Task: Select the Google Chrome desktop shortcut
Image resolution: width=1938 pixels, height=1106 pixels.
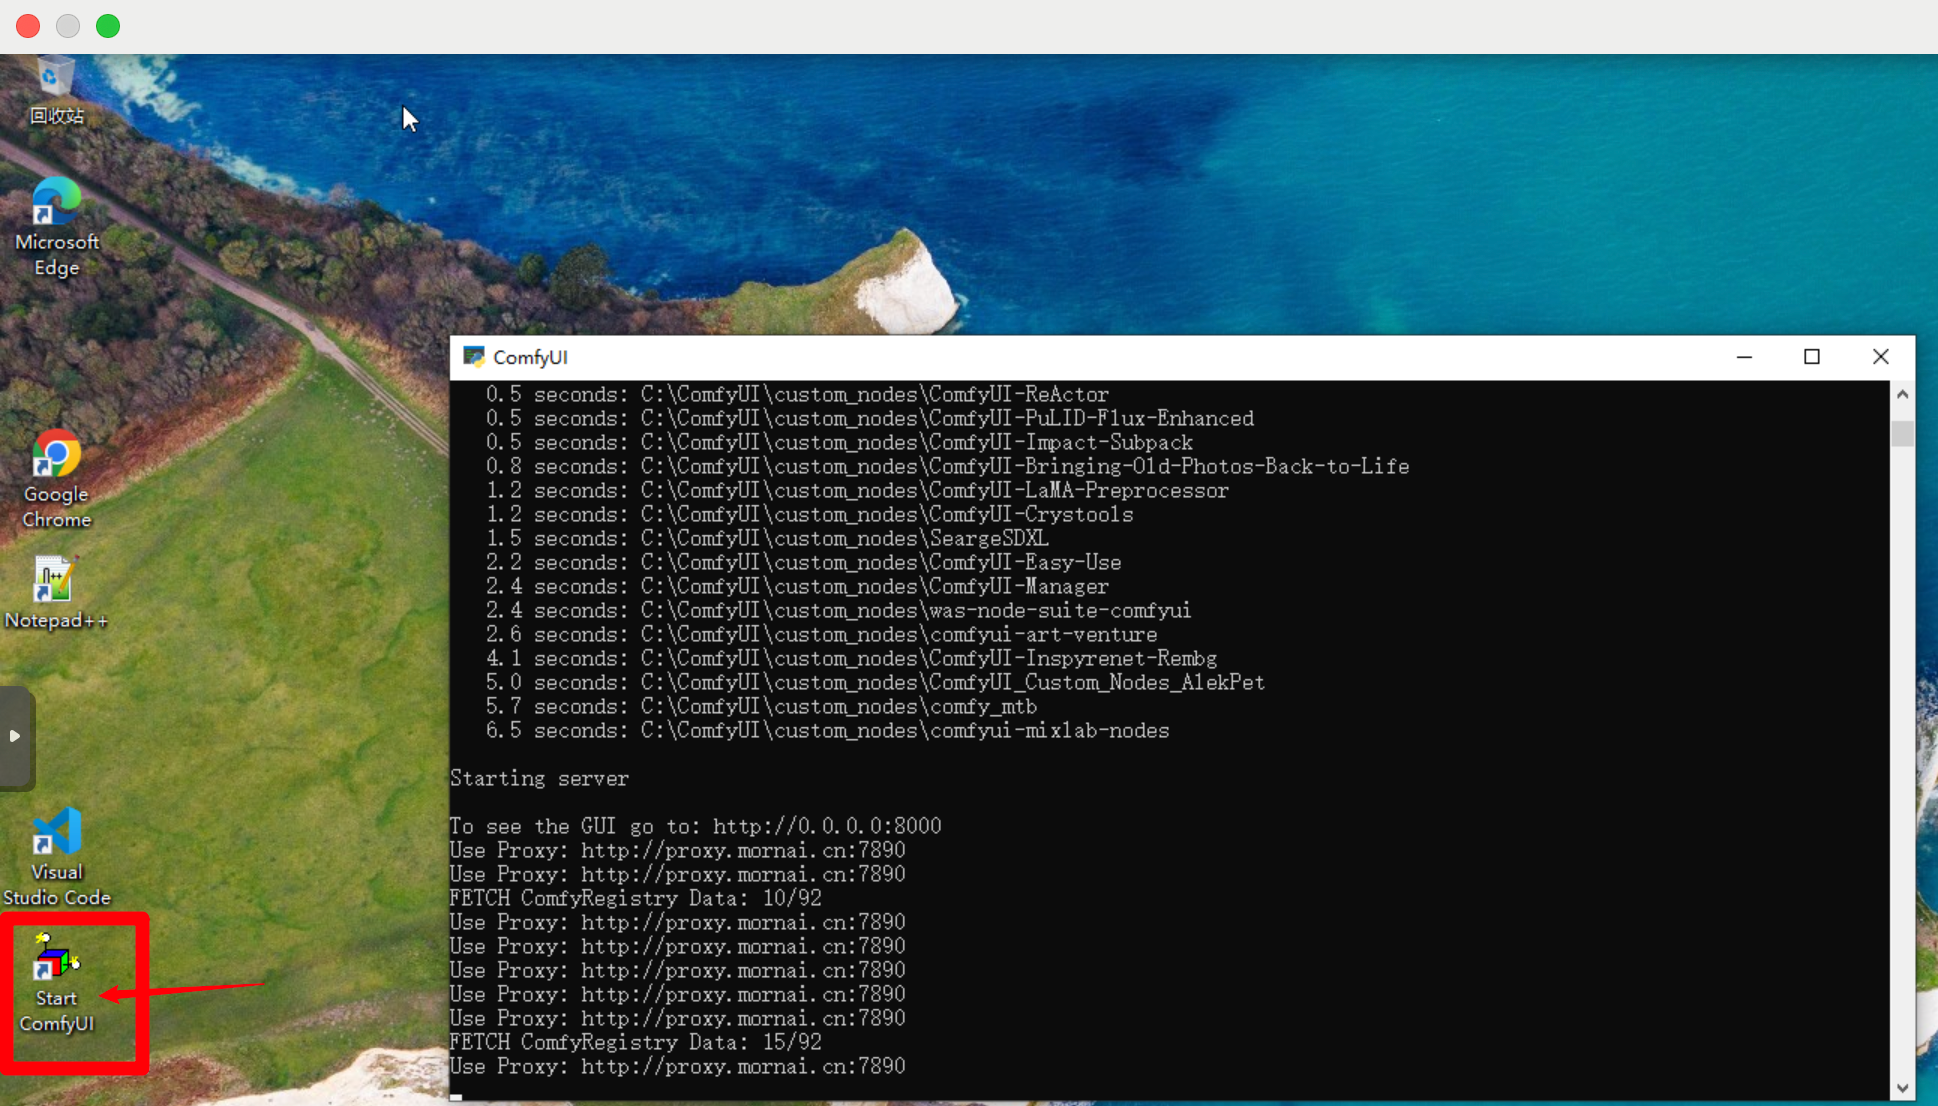Action: [x=56, y=456]
